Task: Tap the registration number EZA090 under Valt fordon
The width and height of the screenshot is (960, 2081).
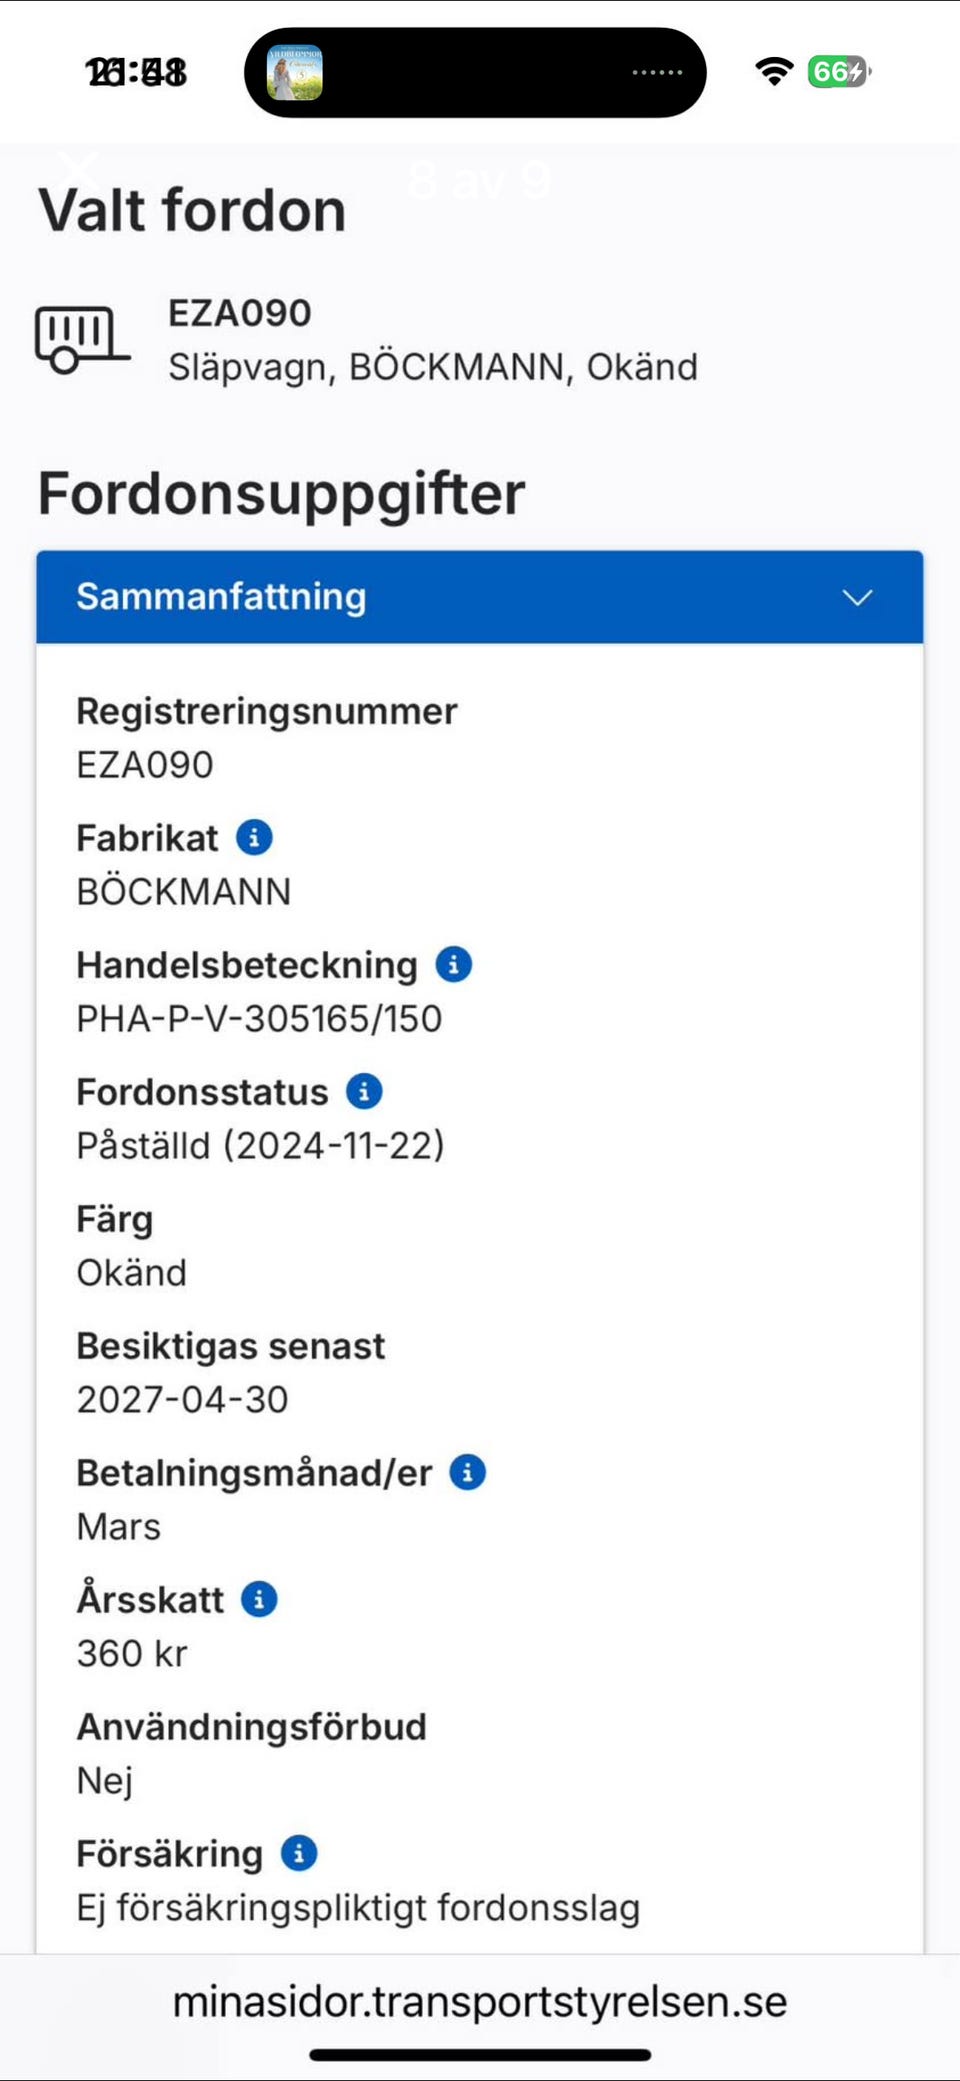Action: tap(240, 313)
